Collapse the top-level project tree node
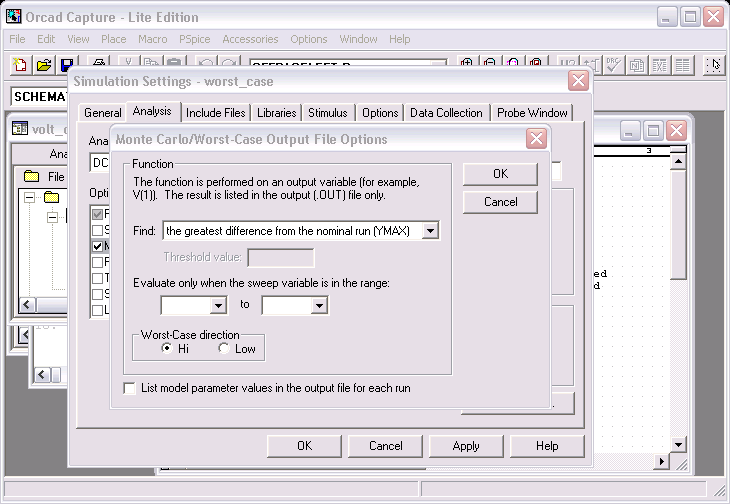 click(x=29, y=198)
